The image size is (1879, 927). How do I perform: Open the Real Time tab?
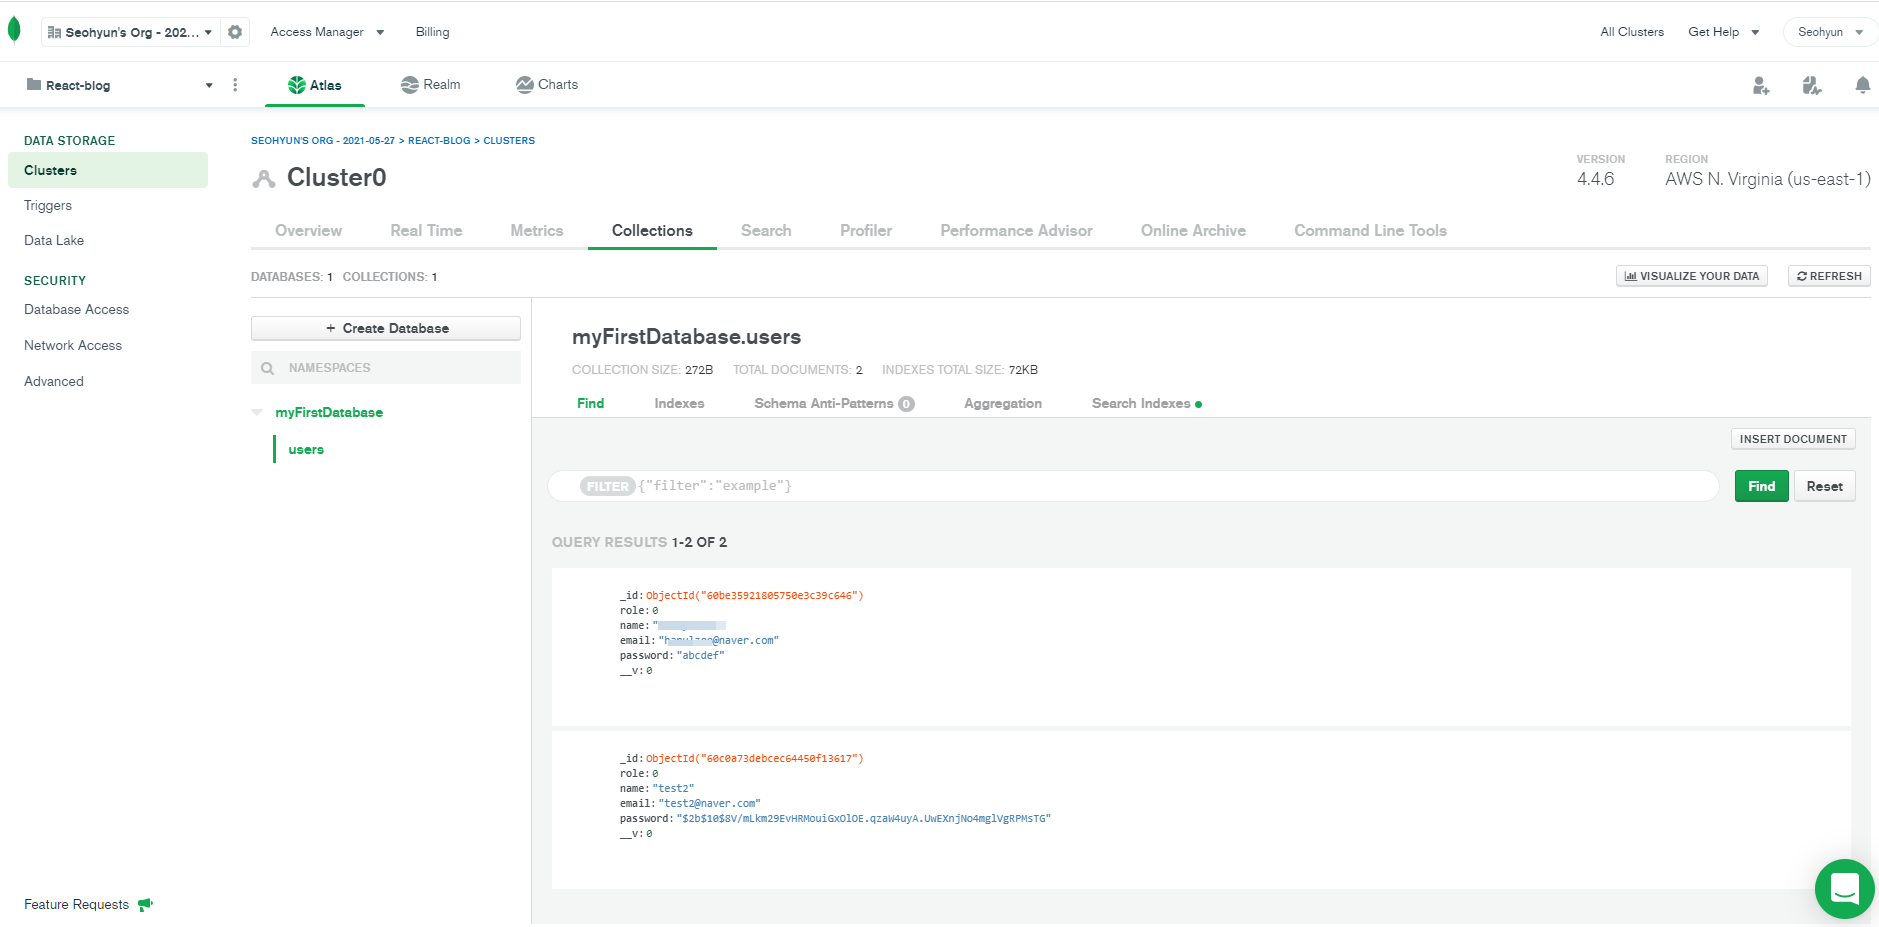426,231
